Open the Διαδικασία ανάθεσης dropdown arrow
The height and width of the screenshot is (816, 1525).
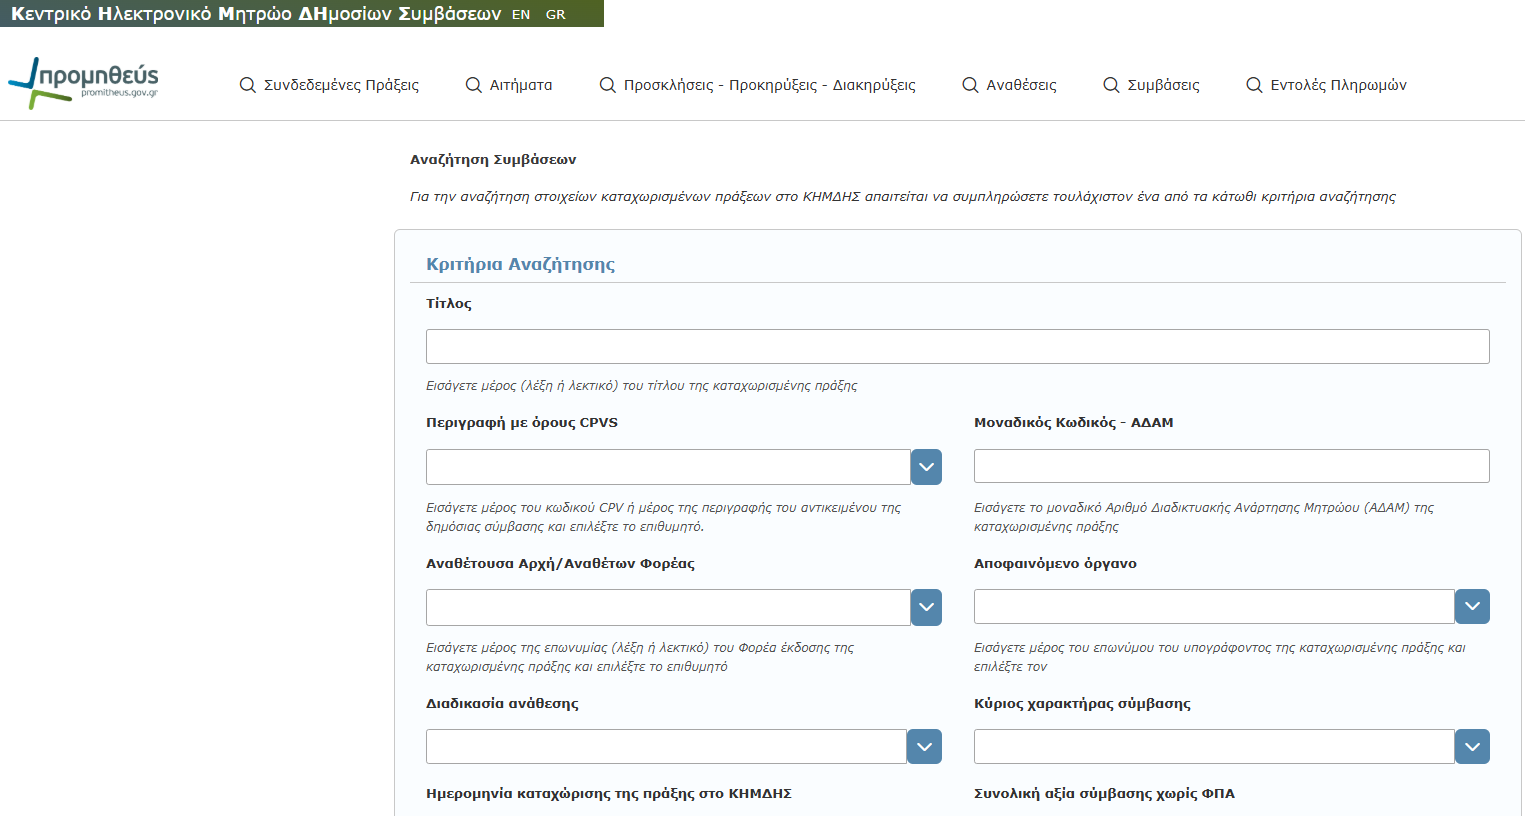click(924, 746)
